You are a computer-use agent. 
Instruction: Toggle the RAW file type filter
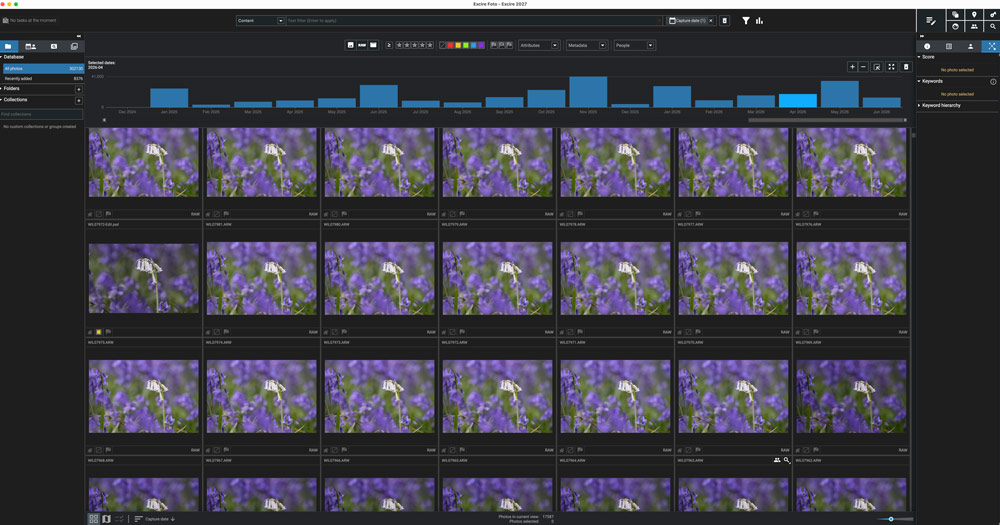[x=362, y=45]
